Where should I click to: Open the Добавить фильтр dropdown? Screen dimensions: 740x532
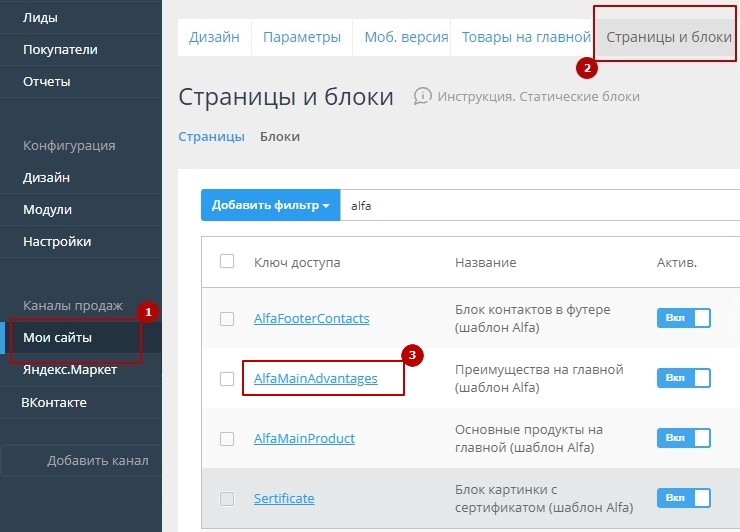click(x=270, y=205)
